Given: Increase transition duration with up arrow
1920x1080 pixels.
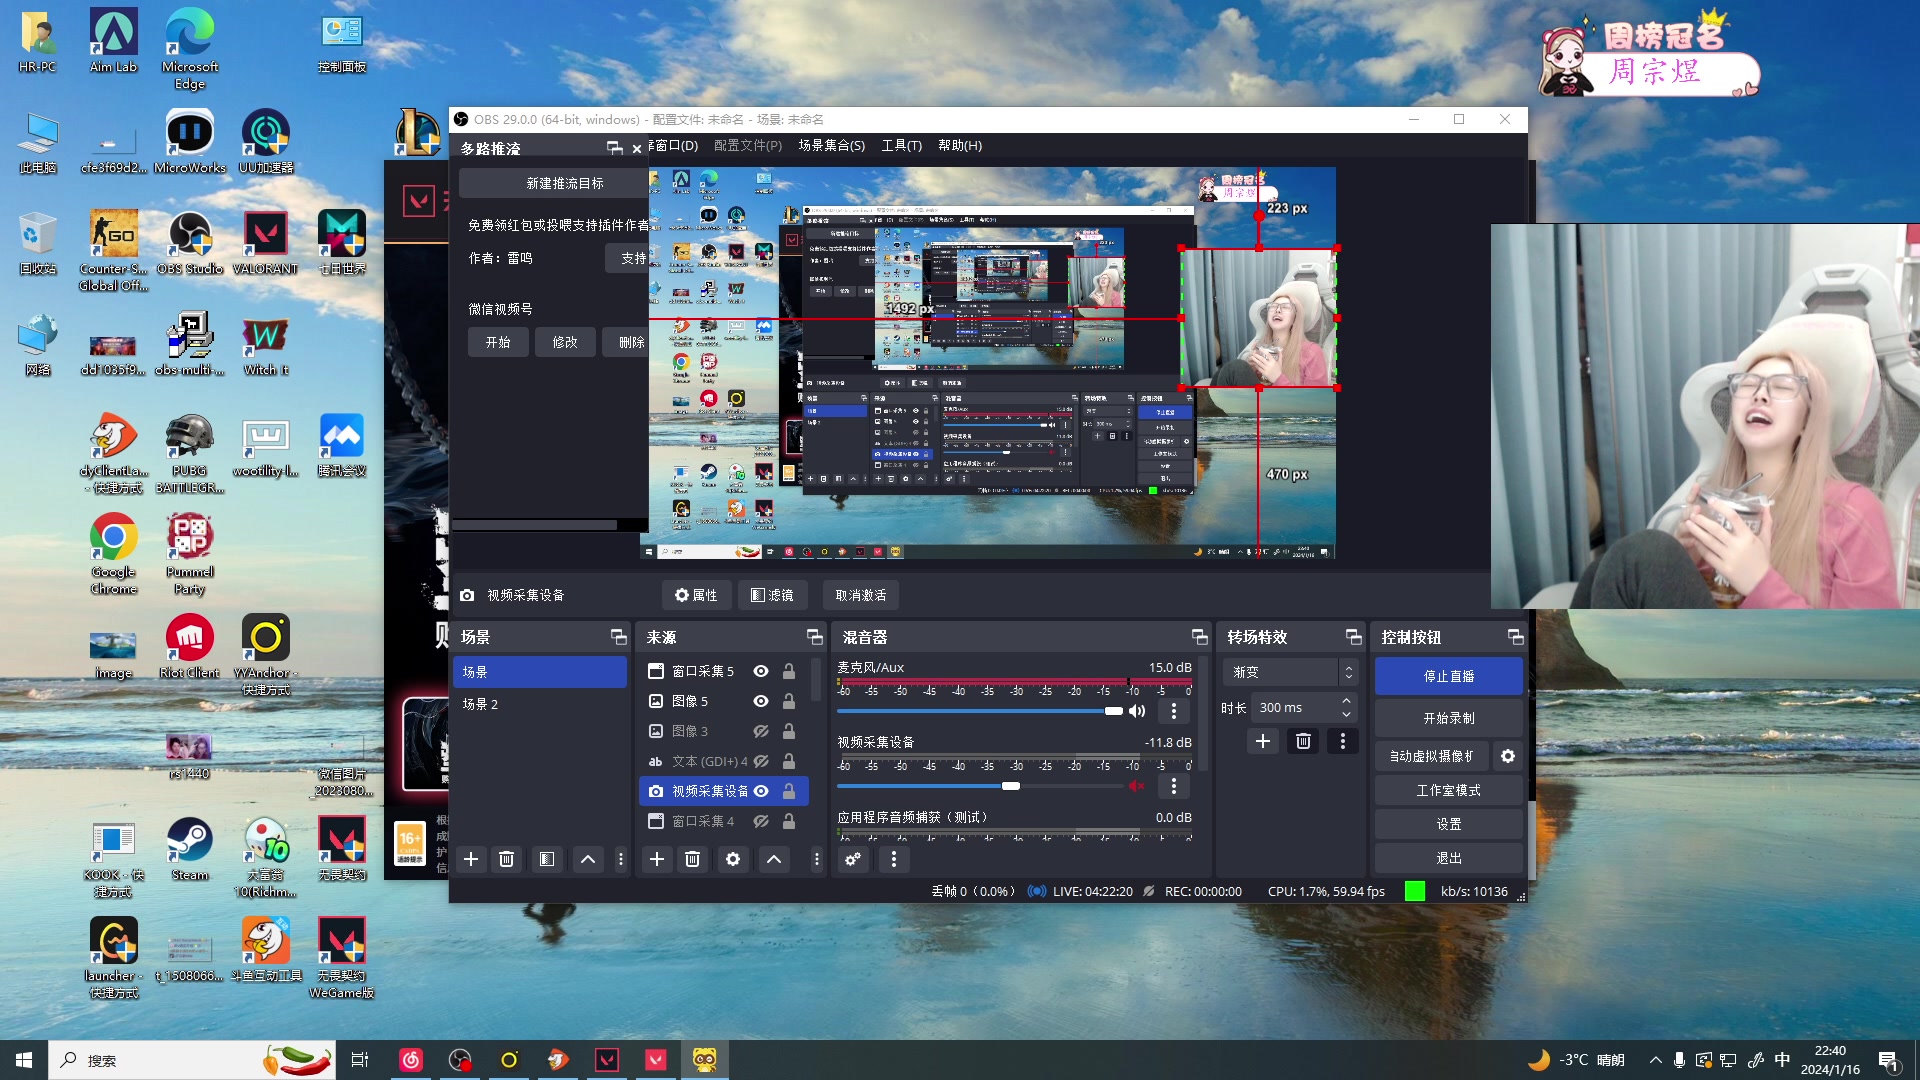Looking at the screenshot, I should pos(1347,701).
